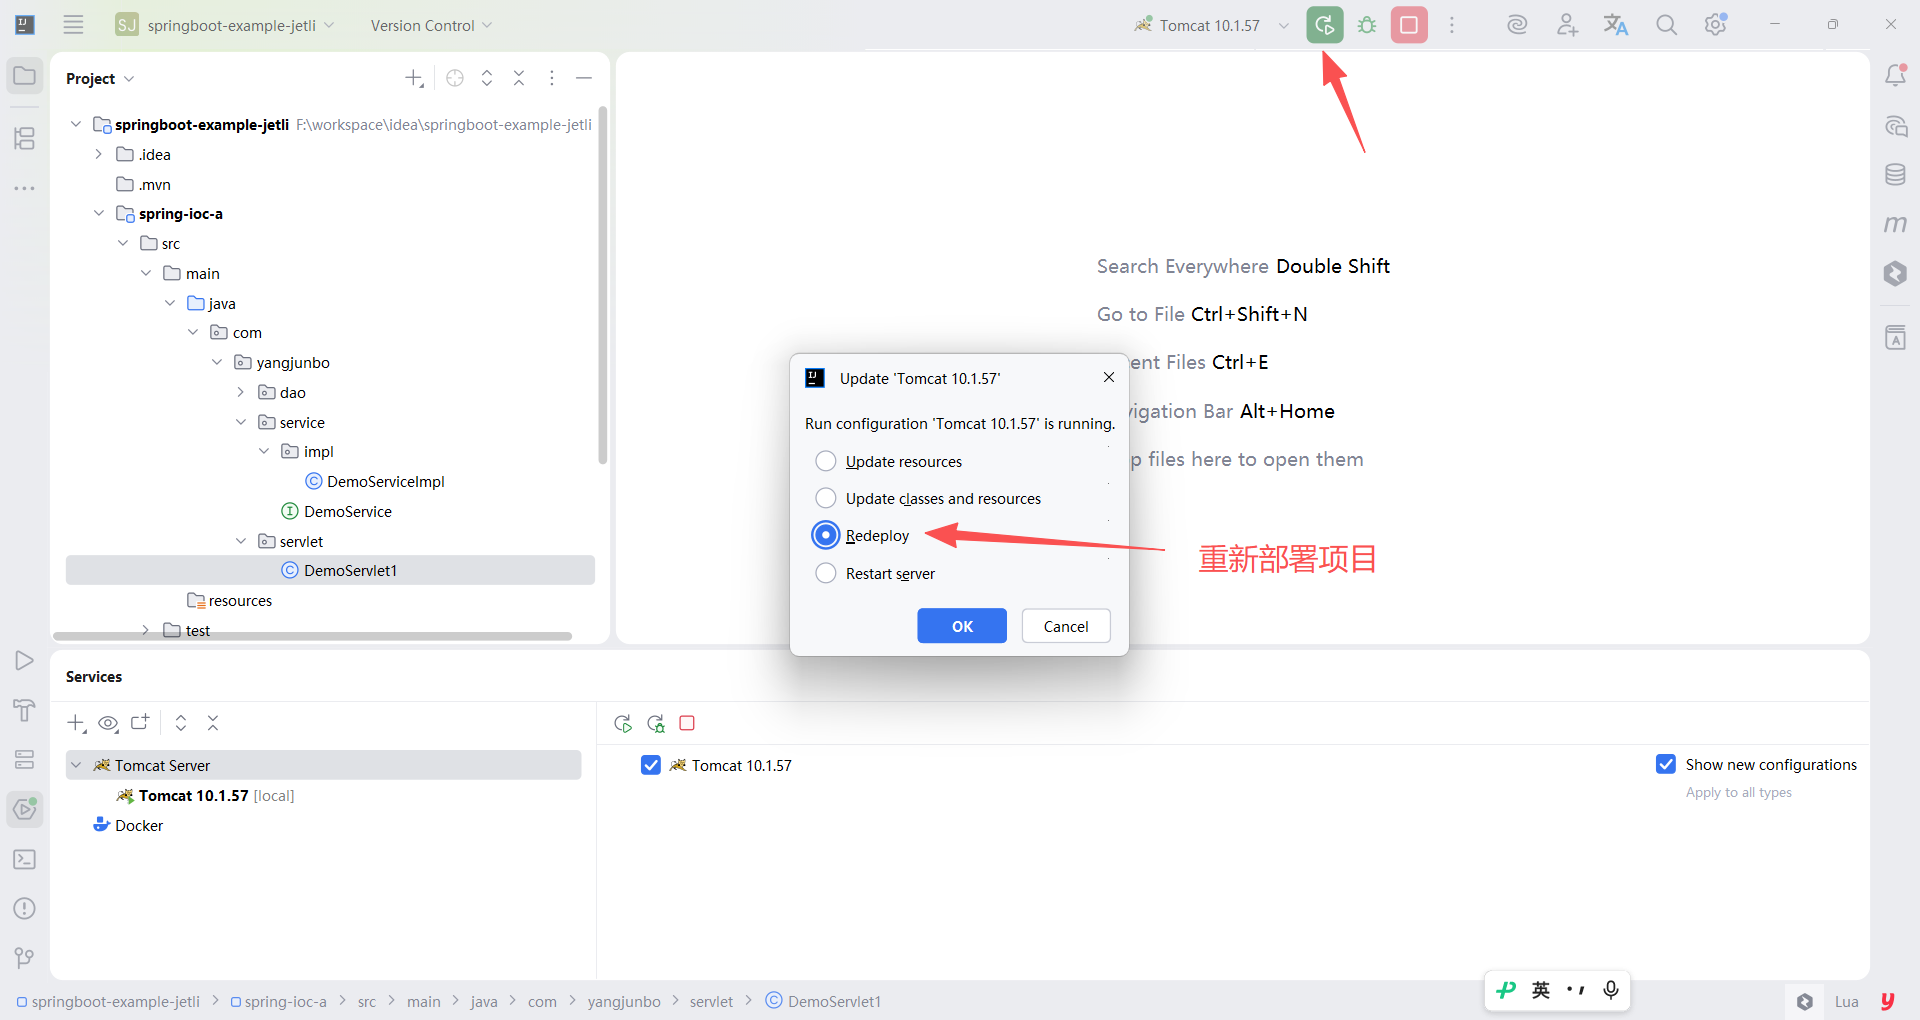Open the main hamburger menu
Image resolution: width=1920 pixels, height=1020 pixels.
pyautogui.click(x=73, y=25)
